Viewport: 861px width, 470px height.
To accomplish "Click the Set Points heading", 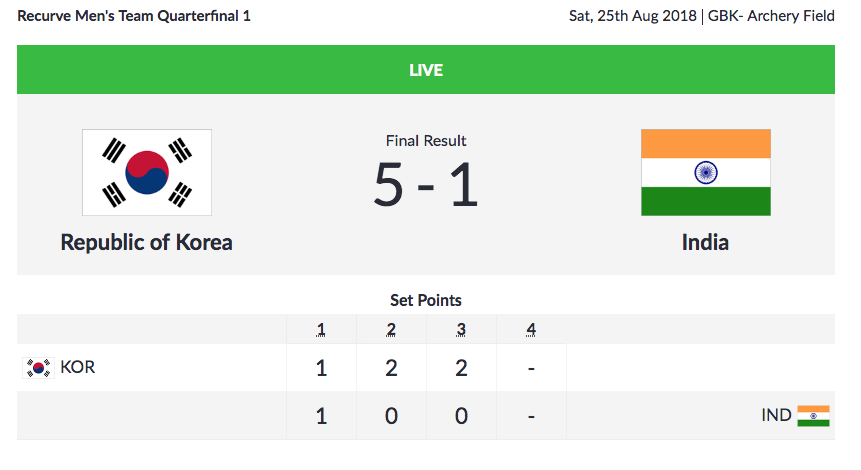I will click(x=426, y=300).
